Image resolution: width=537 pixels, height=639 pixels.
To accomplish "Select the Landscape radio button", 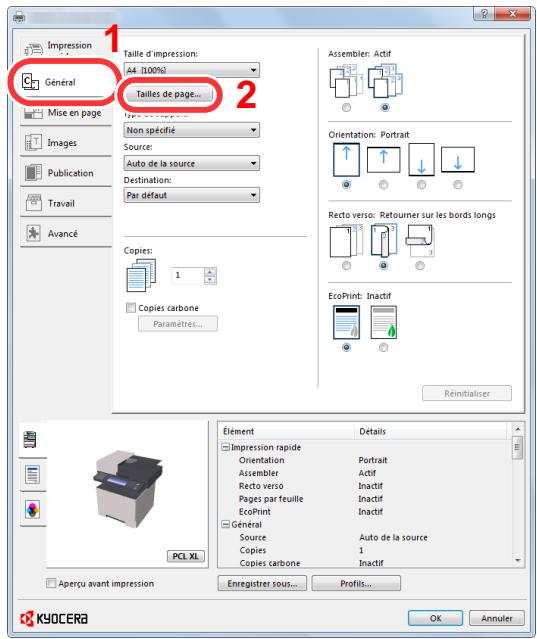I will point(383,185).
